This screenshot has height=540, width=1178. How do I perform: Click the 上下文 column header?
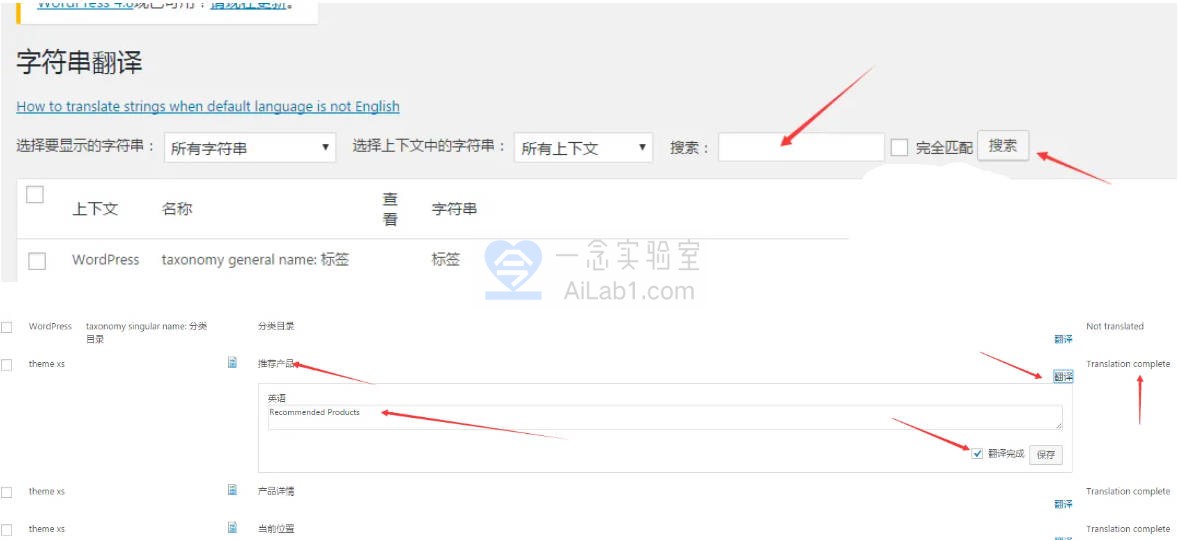(x=95, y=209)
